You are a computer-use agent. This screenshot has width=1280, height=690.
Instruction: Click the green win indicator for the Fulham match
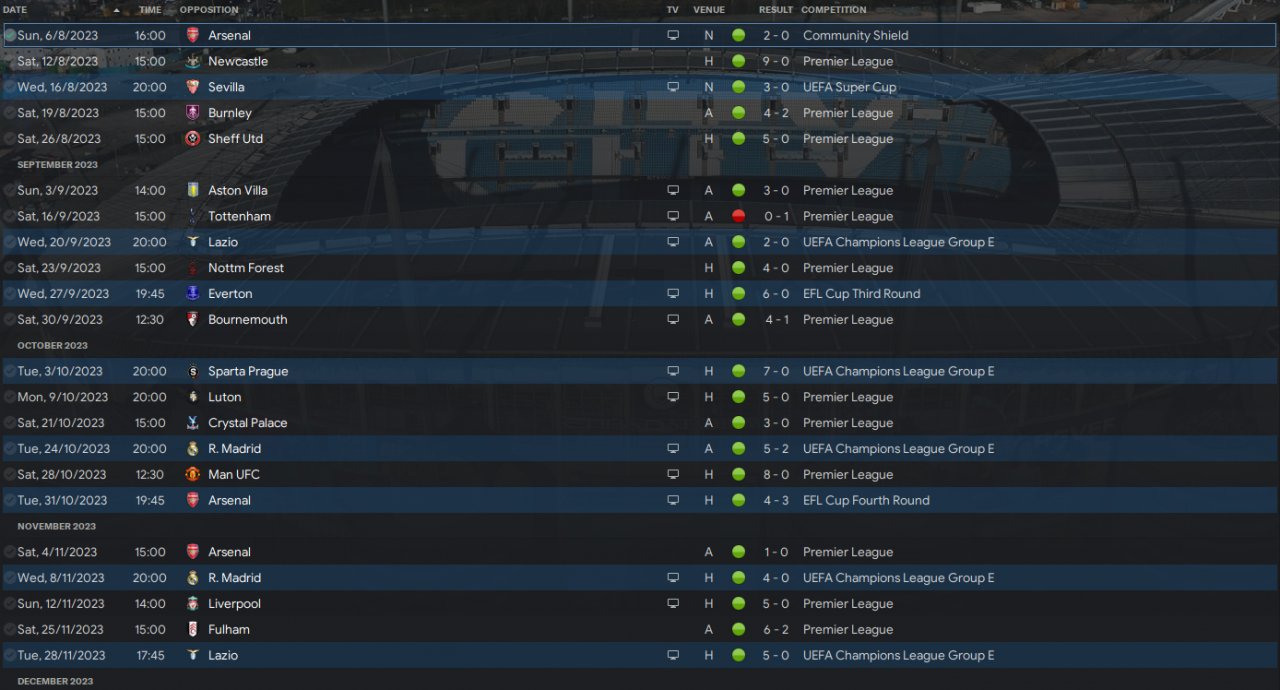(x=738, y=630)
